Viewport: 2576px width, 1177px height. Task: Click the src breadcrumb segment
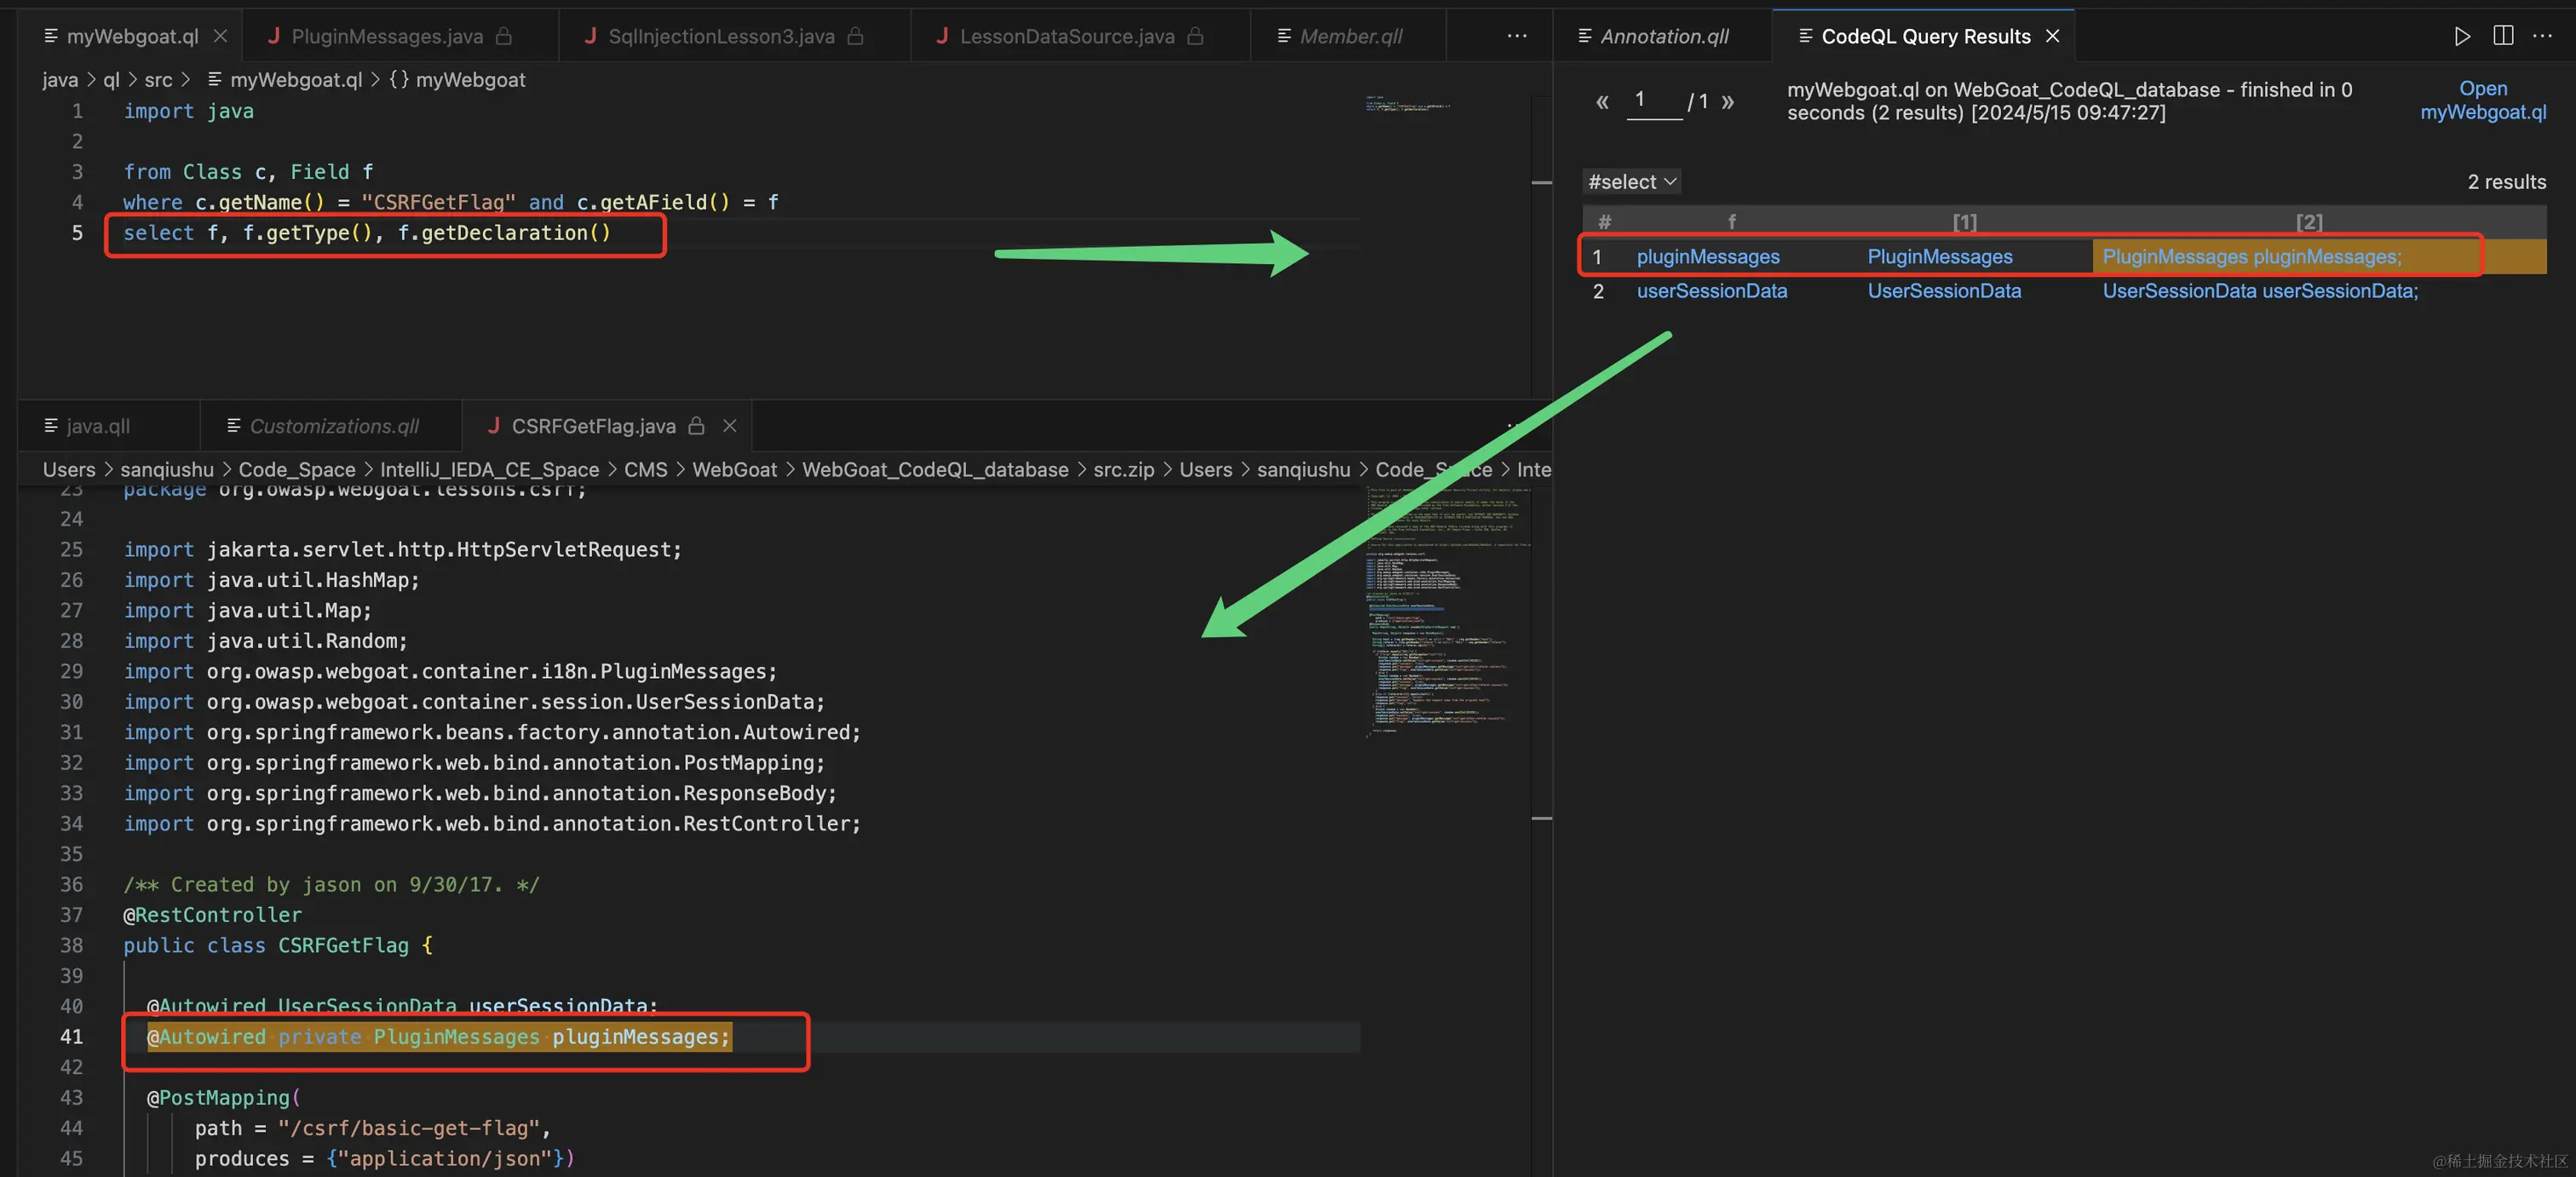158,80
